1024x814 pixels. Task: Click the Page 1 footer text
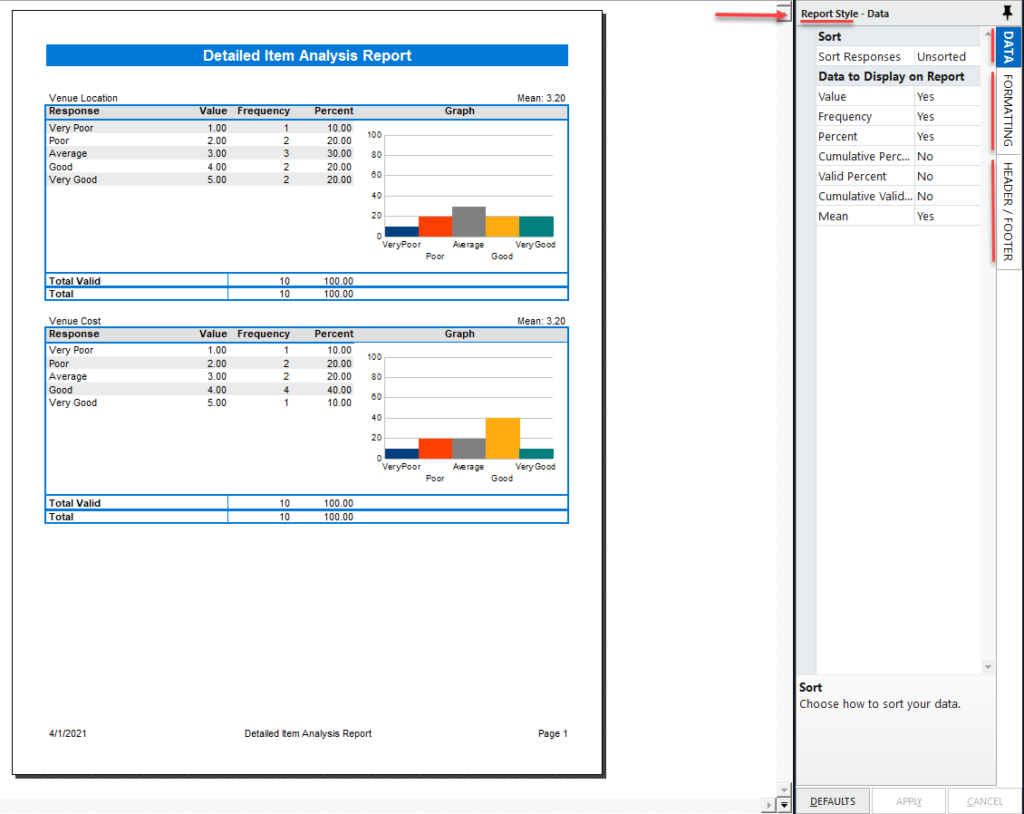coord(553,734)
